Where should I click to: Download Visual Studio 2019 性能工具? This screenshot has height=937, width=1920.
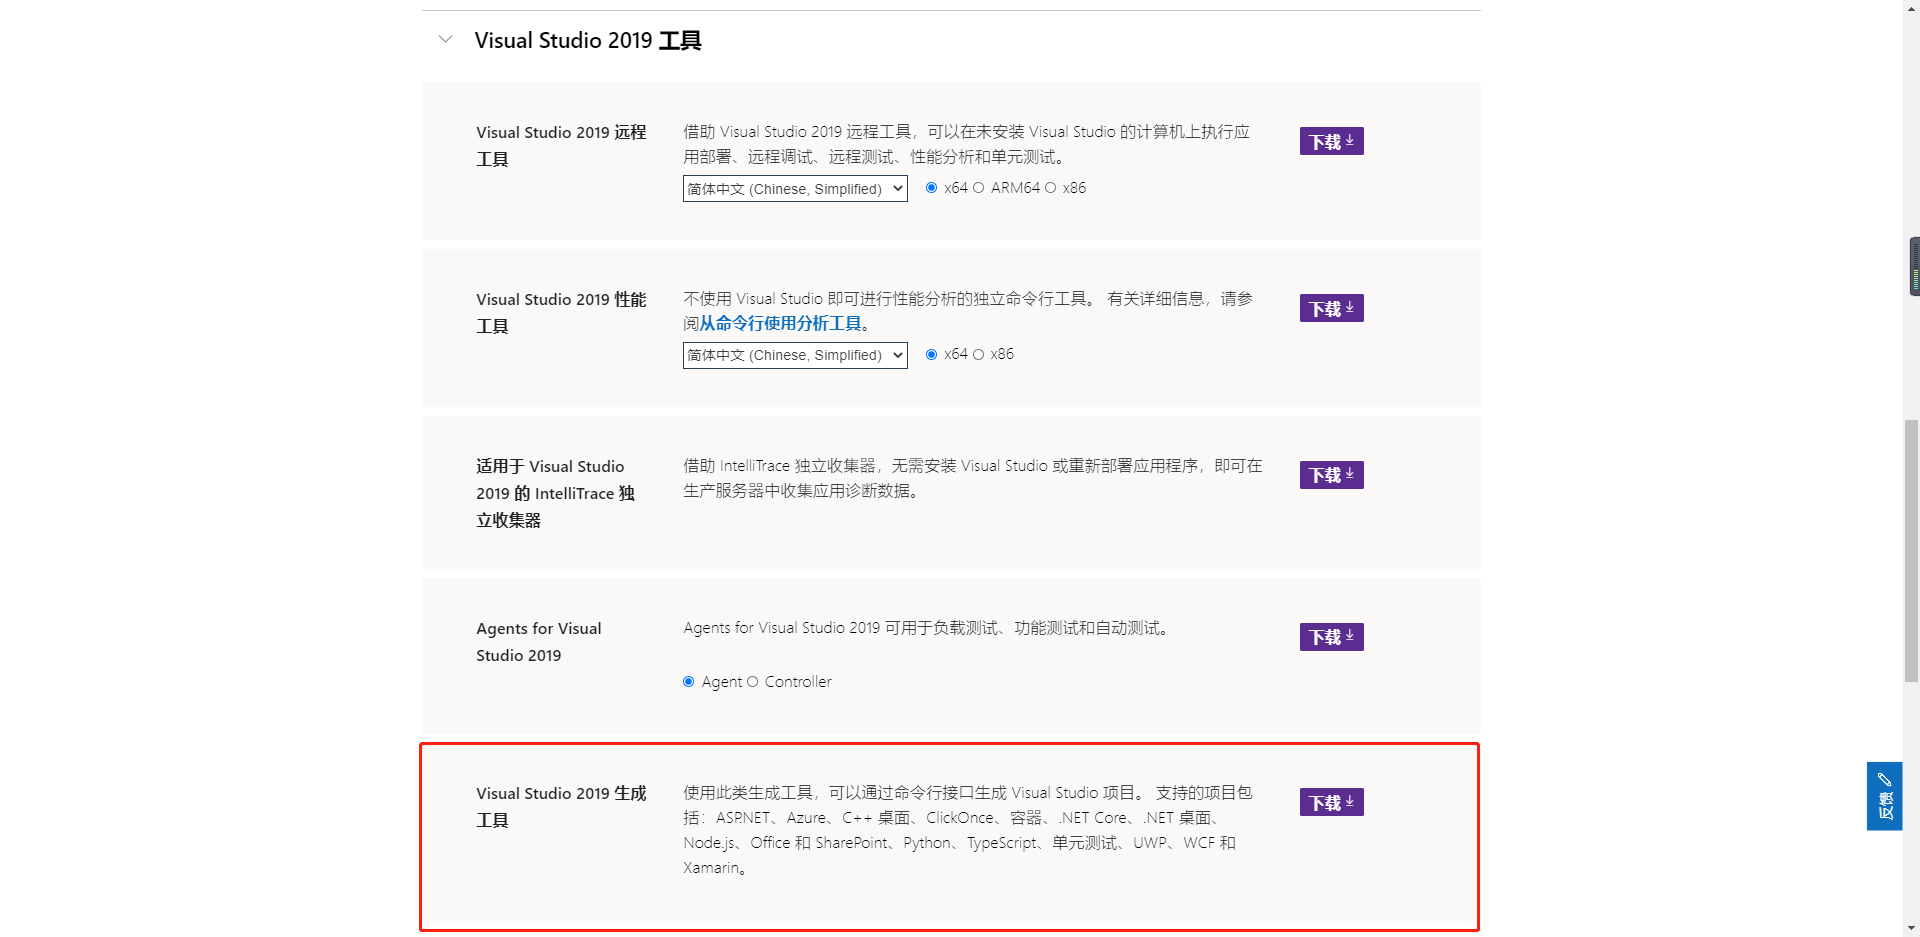point(1331,308)
